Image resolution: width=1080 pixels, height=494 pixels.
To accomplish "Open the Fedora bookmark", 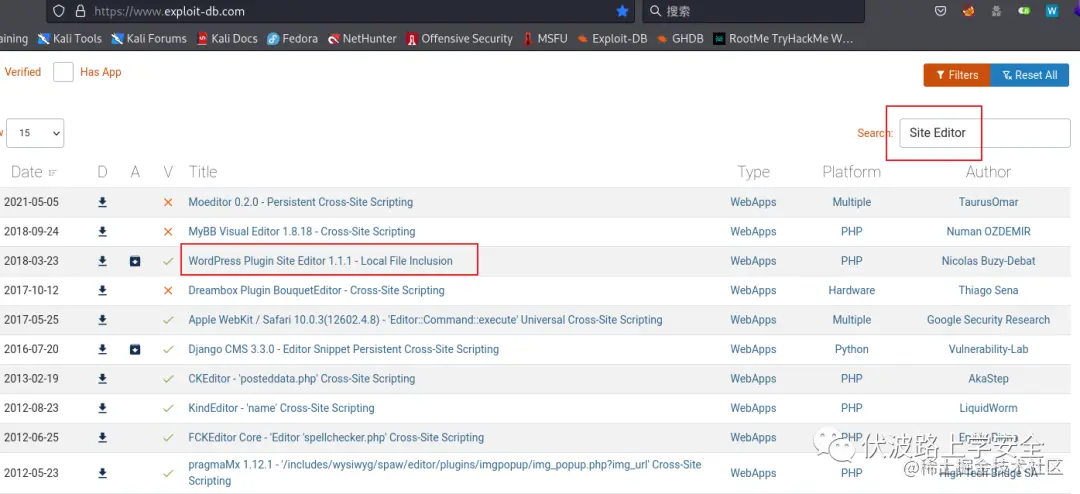I will [x=293, y=39].
